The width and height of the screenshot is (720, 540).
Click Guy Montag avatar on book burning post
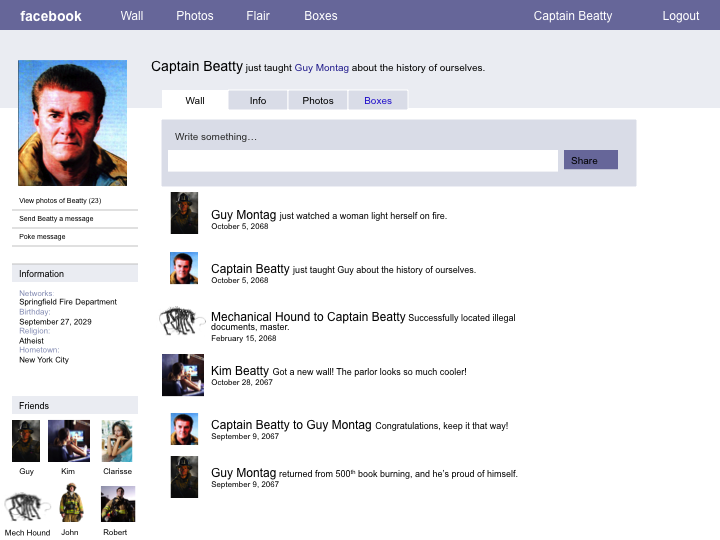(184, 477)
